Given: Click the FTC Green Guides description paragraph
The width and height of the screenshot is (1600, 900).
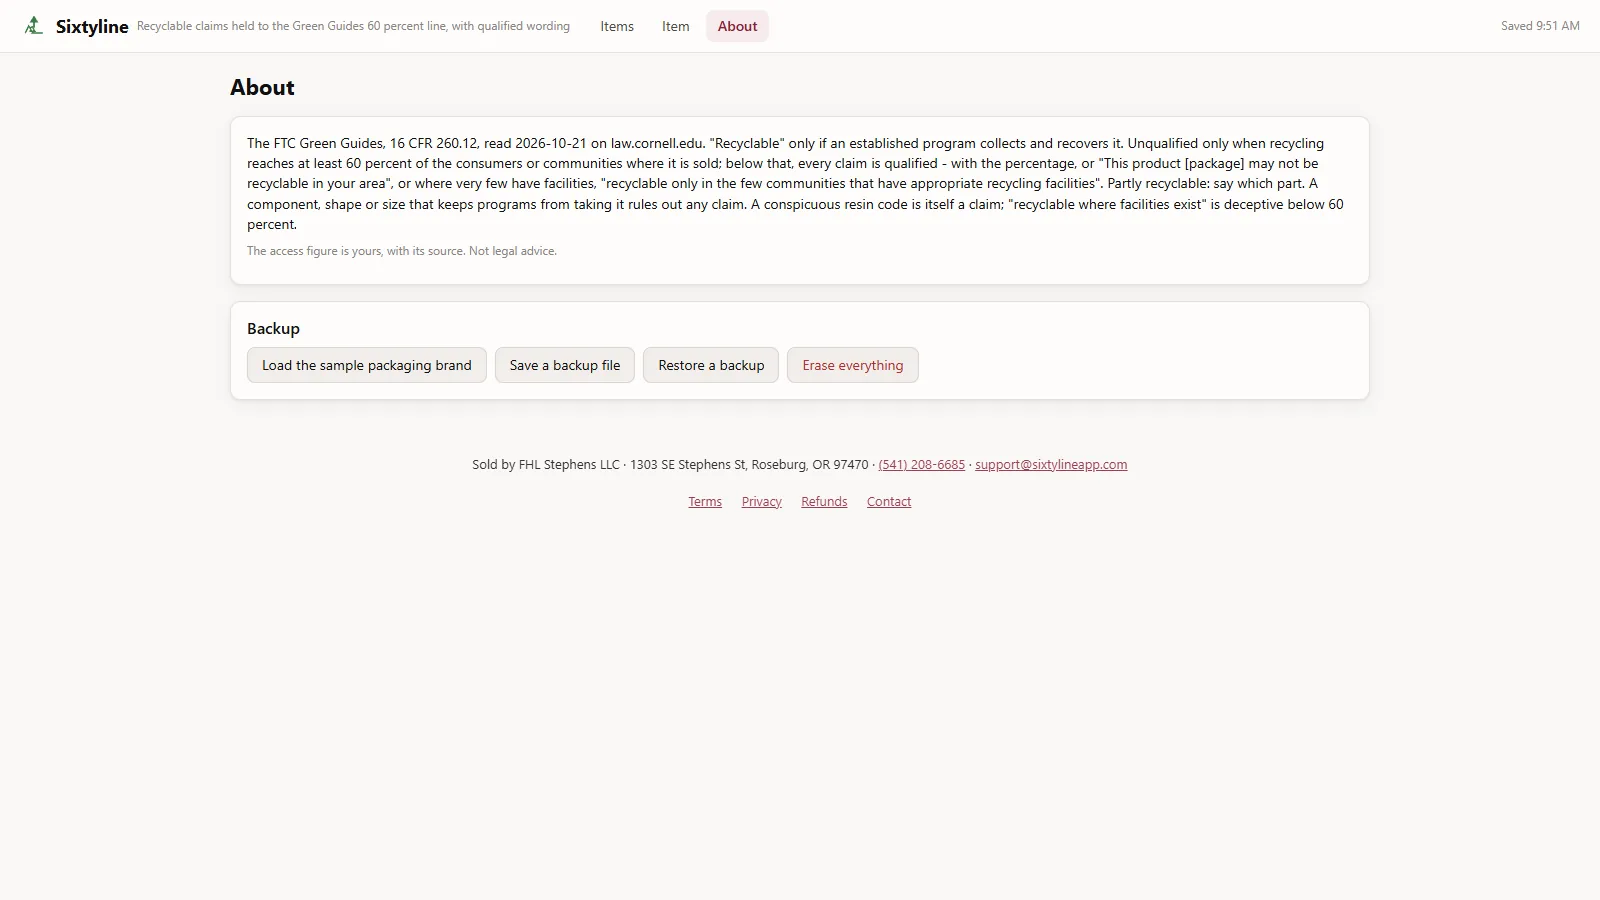Looking at the screenshot, I should 799,184.
